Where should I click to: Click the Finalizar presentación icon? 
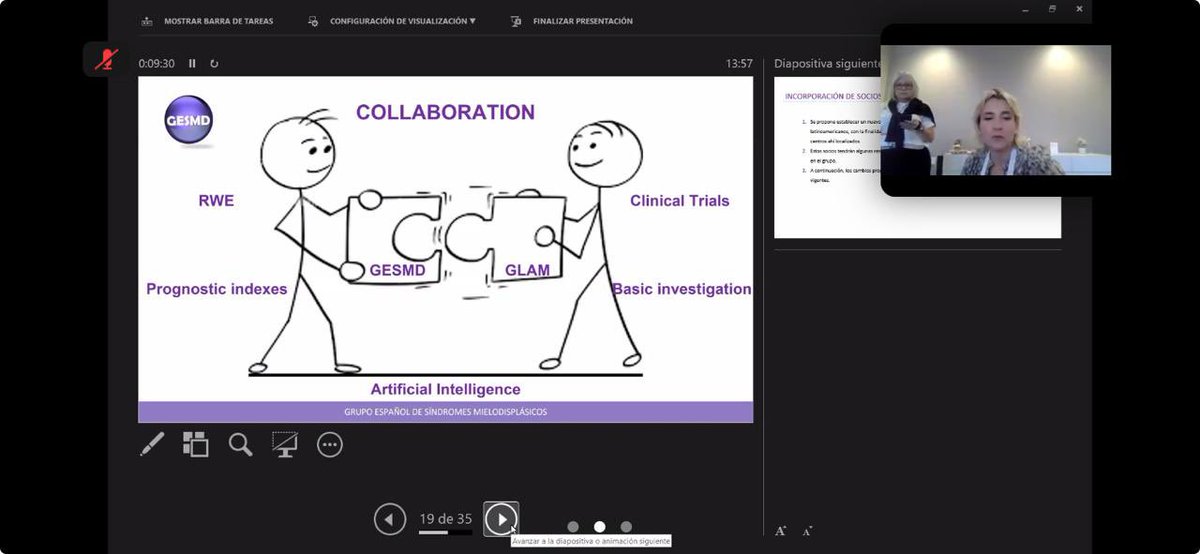click(516, 20)
